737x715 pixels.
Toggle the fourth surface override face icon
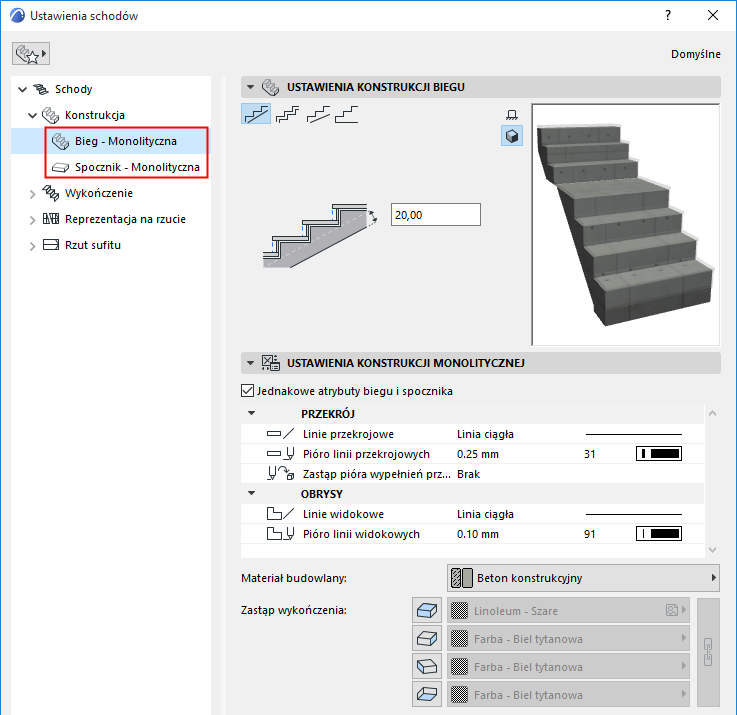tap(427, 694)
